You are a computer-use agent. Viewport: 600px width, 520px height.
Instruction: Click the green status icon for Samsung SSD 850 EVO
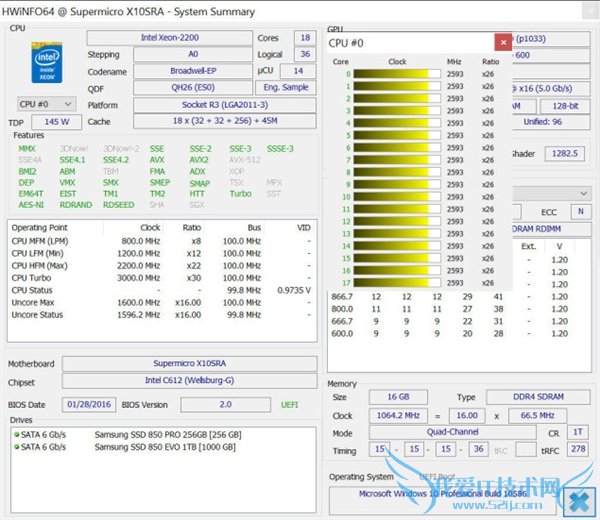pos(16,447)
